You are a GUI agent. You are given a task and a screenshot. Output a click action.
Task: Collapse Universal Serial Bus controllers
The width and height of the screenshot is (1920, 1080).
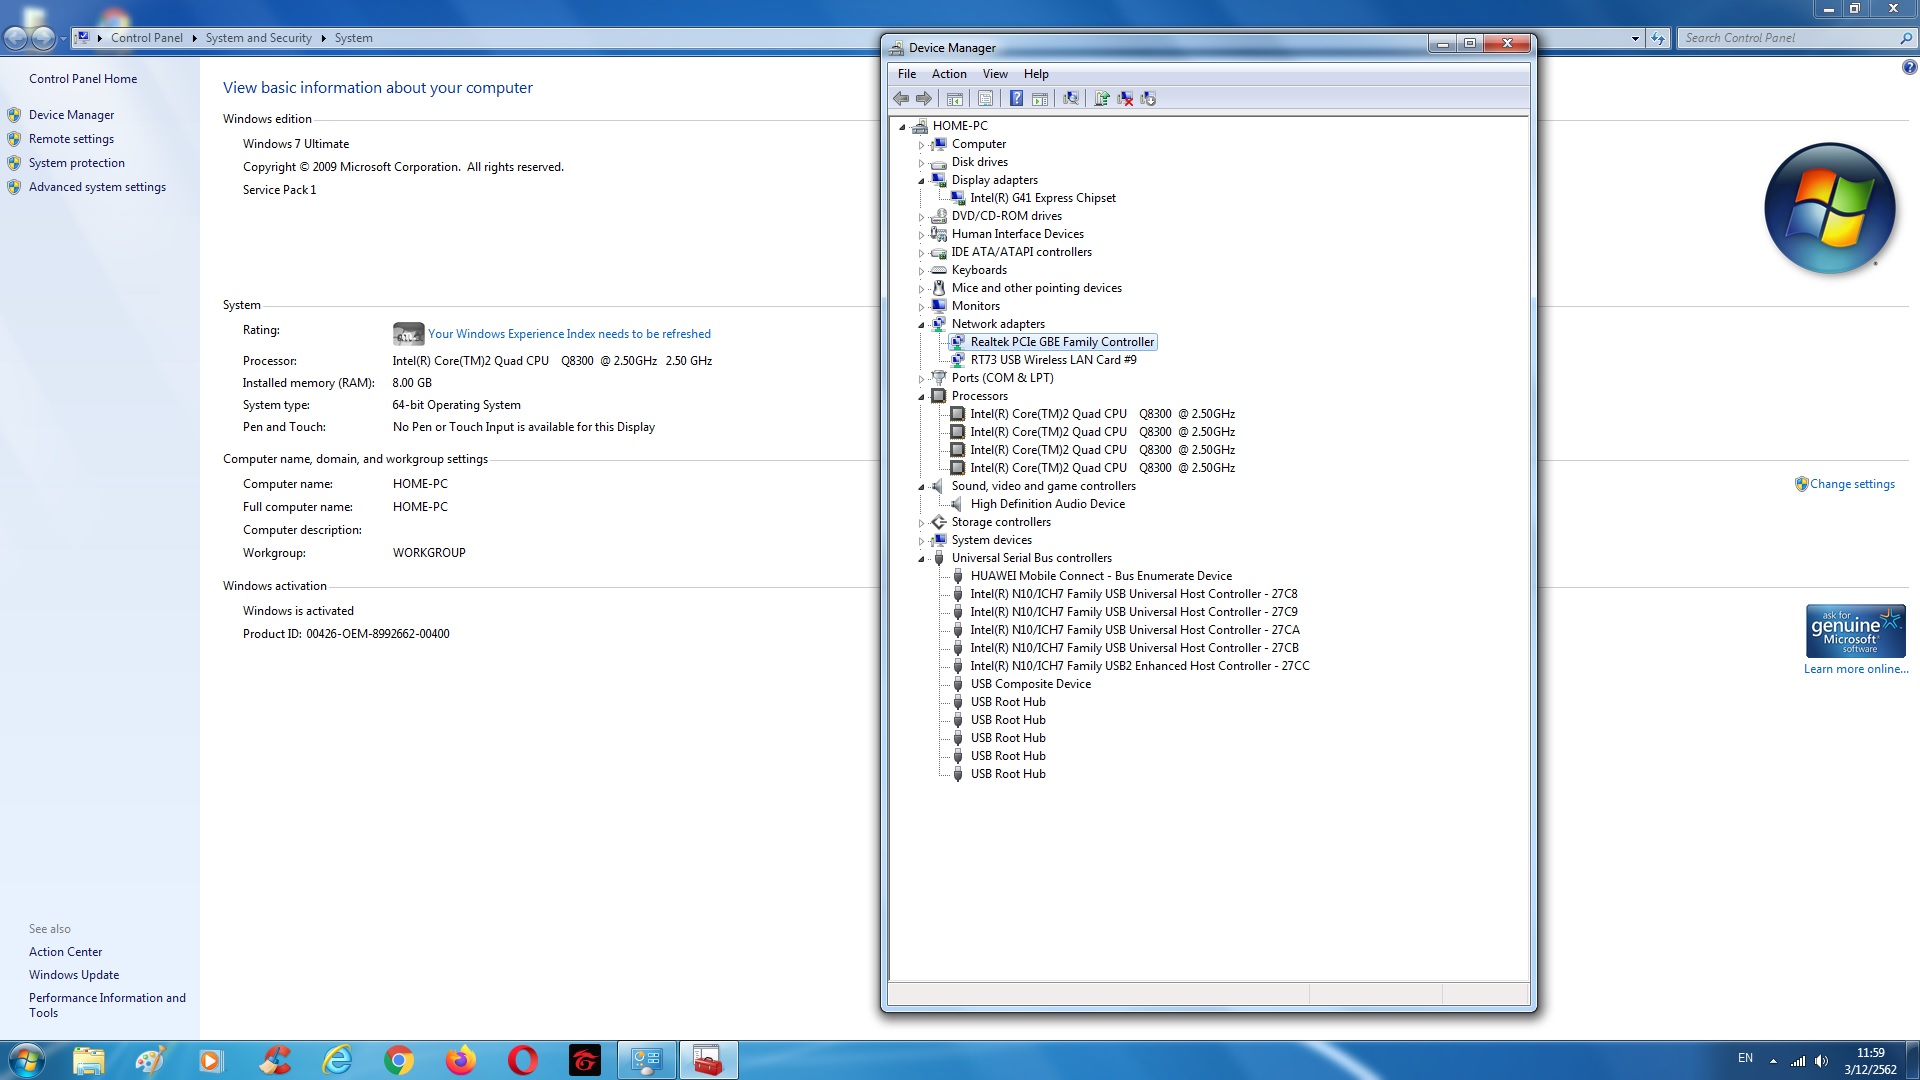(921, 559)
